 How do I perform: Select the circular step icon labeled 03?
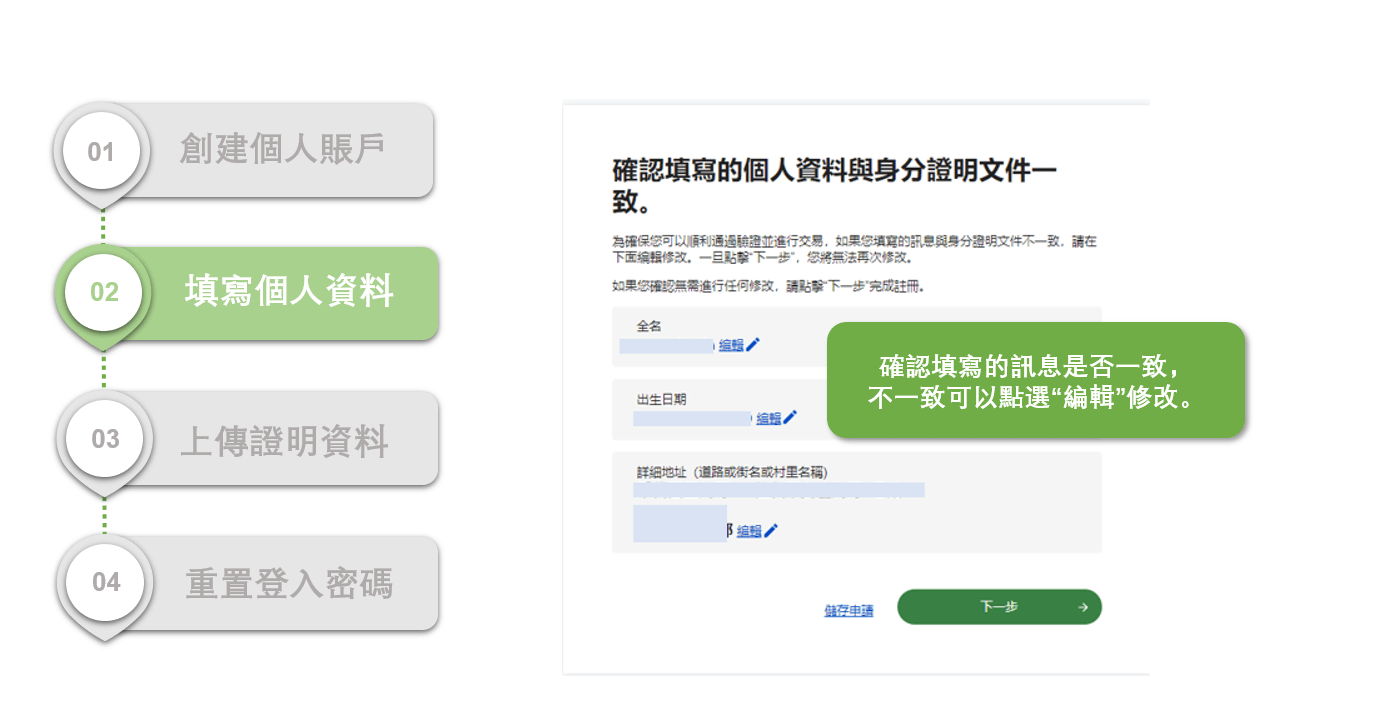(x=103, y=438)
